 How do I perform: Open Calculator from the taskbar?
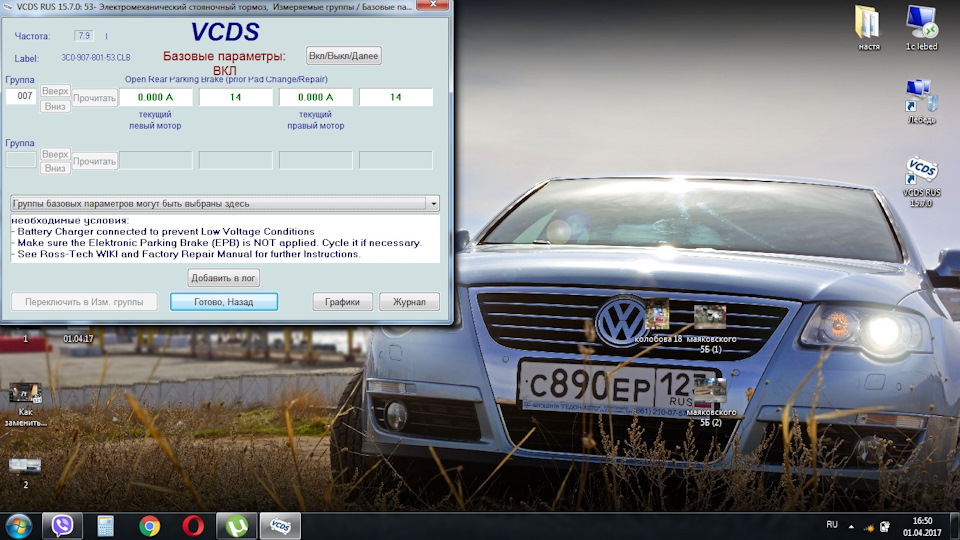(x=106, y=526)
